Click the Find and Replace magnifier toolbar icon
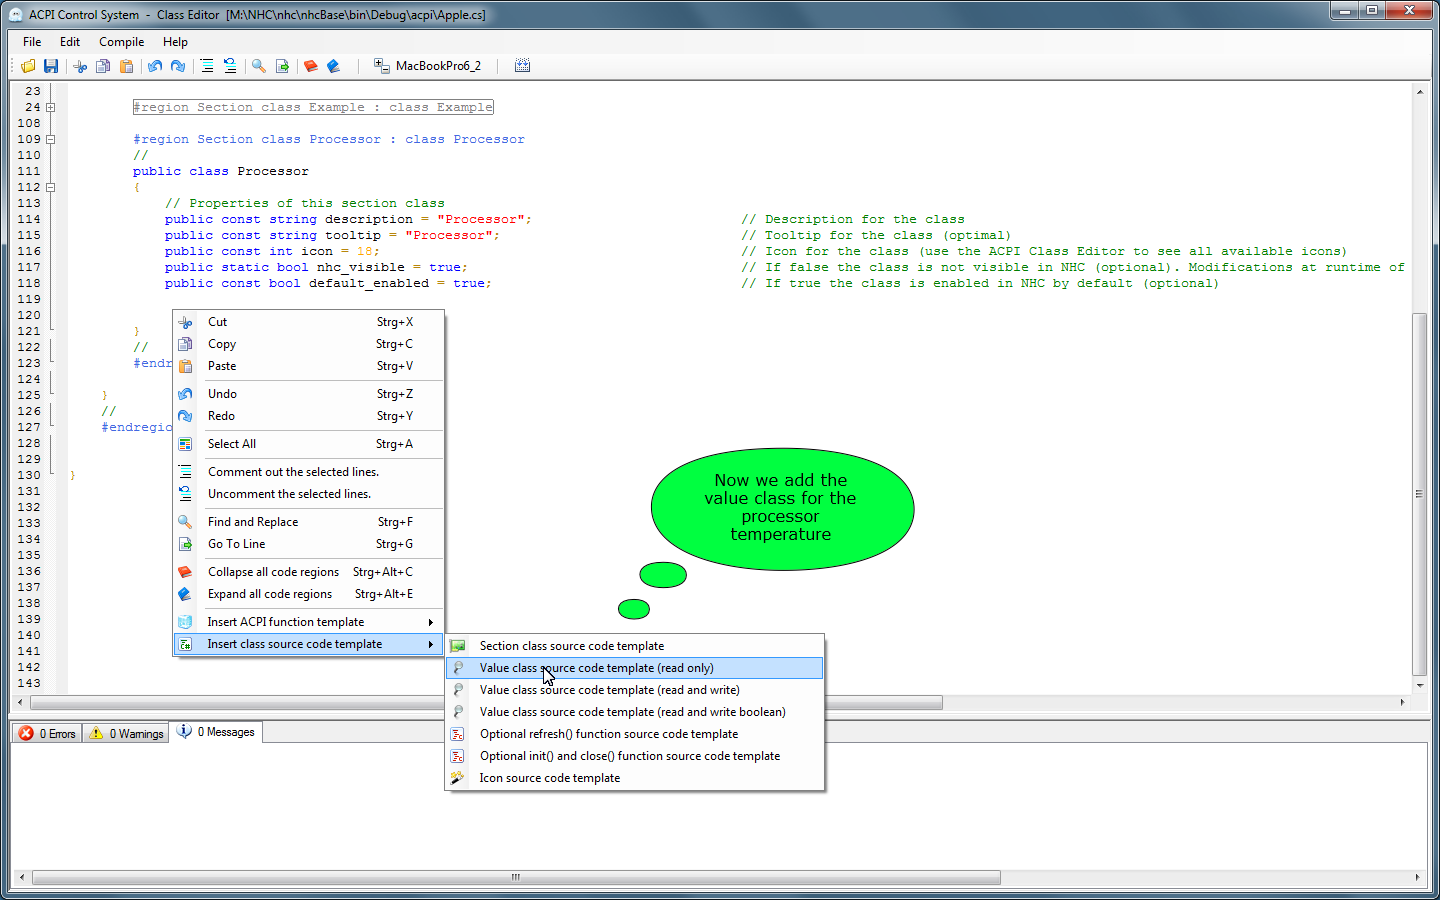The image size is (1440, 900). [259, 66]
